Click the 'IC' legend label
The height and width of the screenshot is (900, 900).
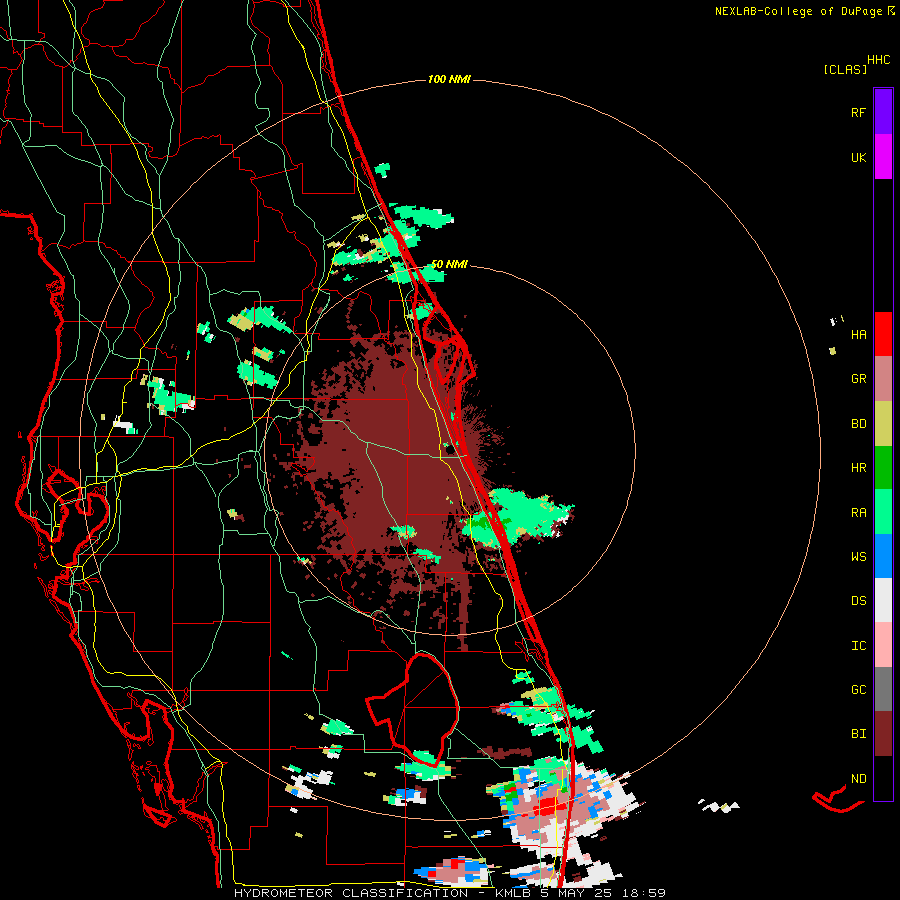pos(859,646)
